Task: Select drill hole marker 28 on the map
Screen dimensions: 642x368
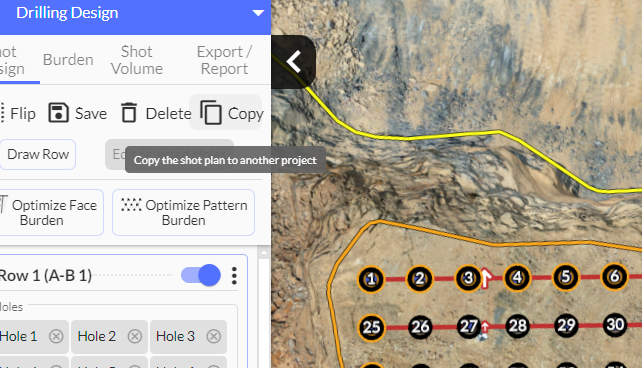Action: (518, 326)
